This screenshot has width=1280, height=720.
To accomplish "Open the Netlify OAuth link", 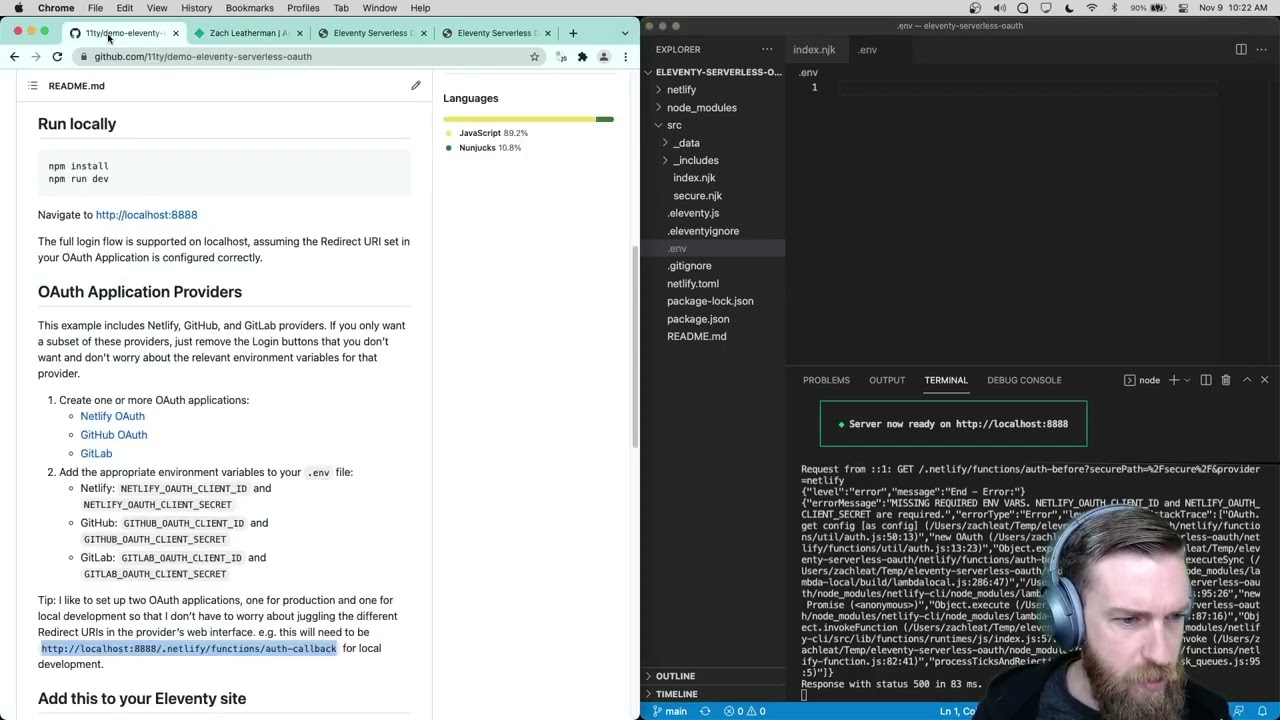I will 112,416.
